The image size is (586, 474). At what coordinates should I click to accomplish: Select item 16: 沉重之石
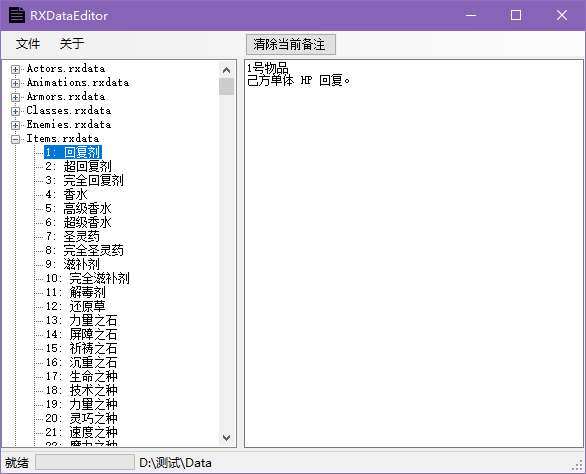pos(81,363)
